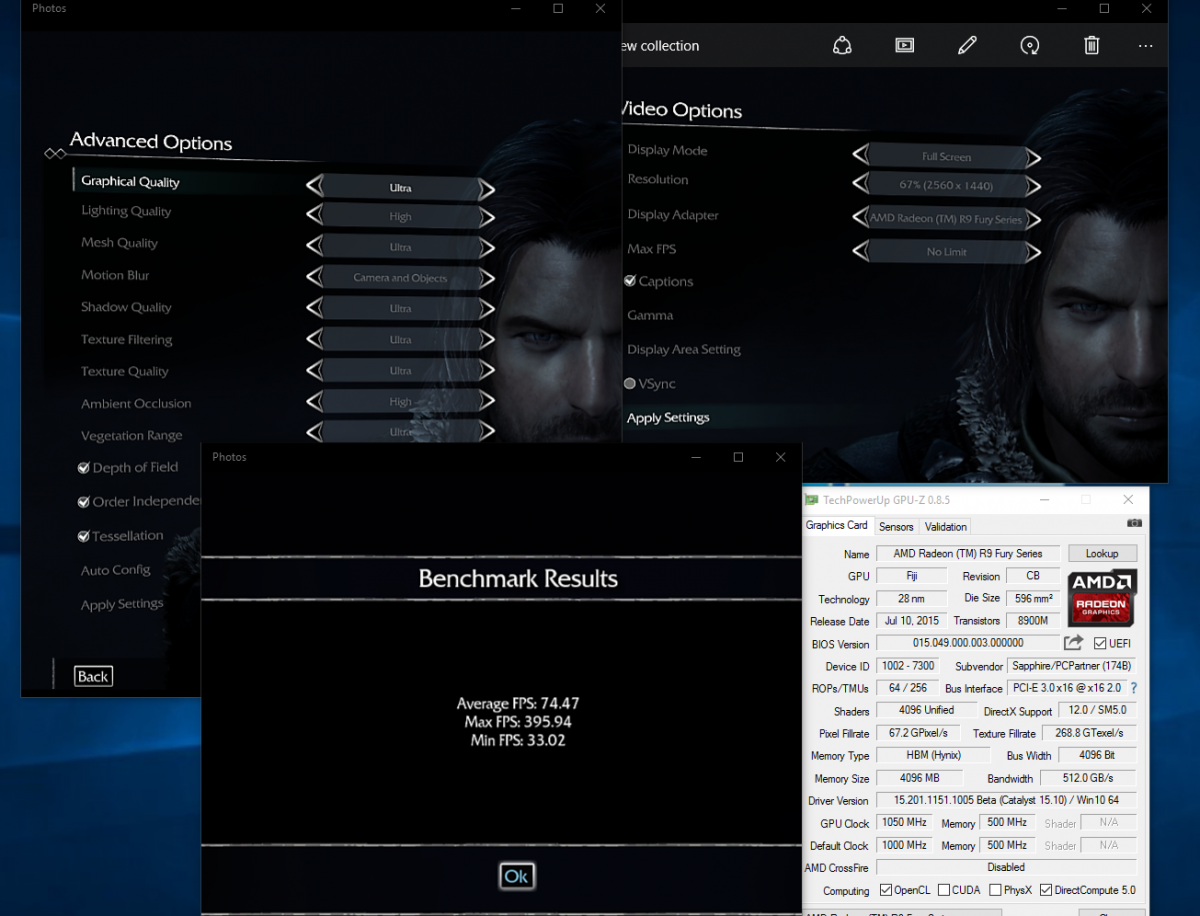This screenshot has width=1200, height=916.
Task: Select the Auto Config menu item
Action: 116,570
